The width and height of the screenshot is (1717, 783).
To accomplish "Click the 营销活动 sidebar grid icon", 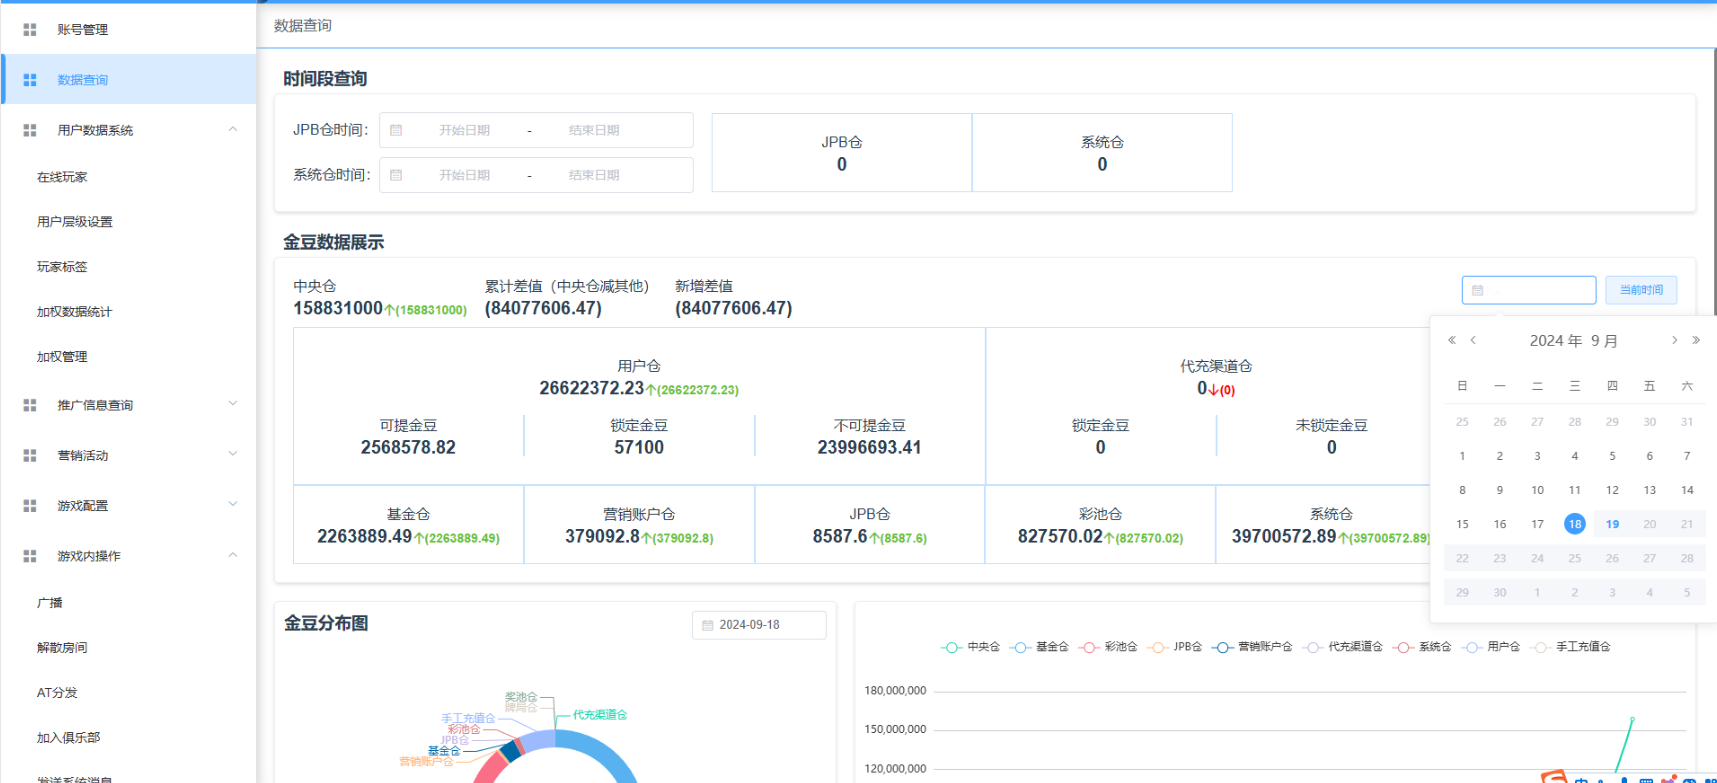I will pos(30,456).
